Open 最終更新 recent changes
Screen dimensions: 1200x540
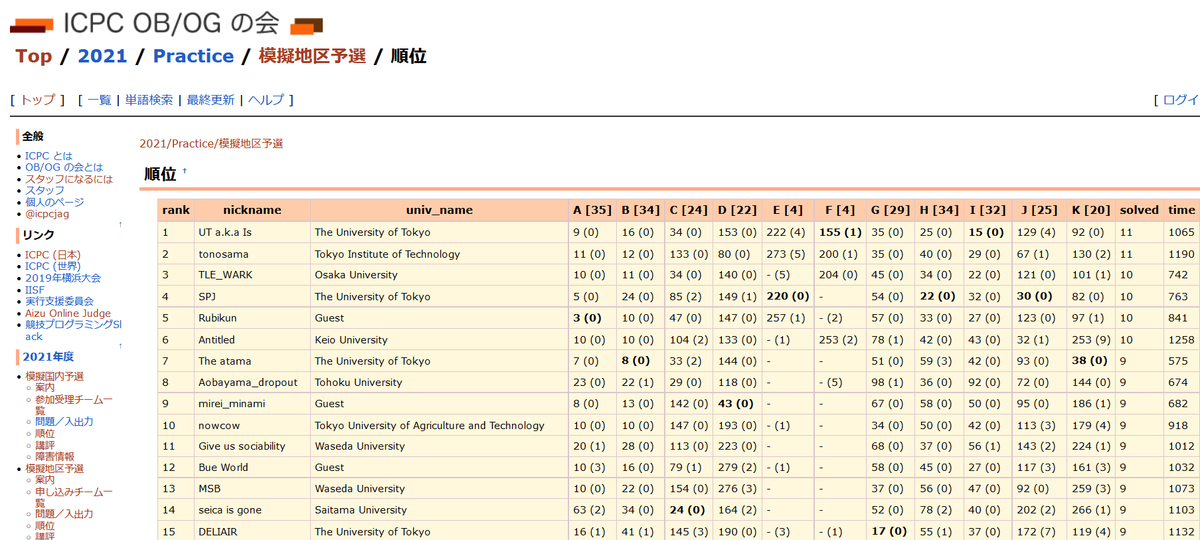[x=210, y=100]
